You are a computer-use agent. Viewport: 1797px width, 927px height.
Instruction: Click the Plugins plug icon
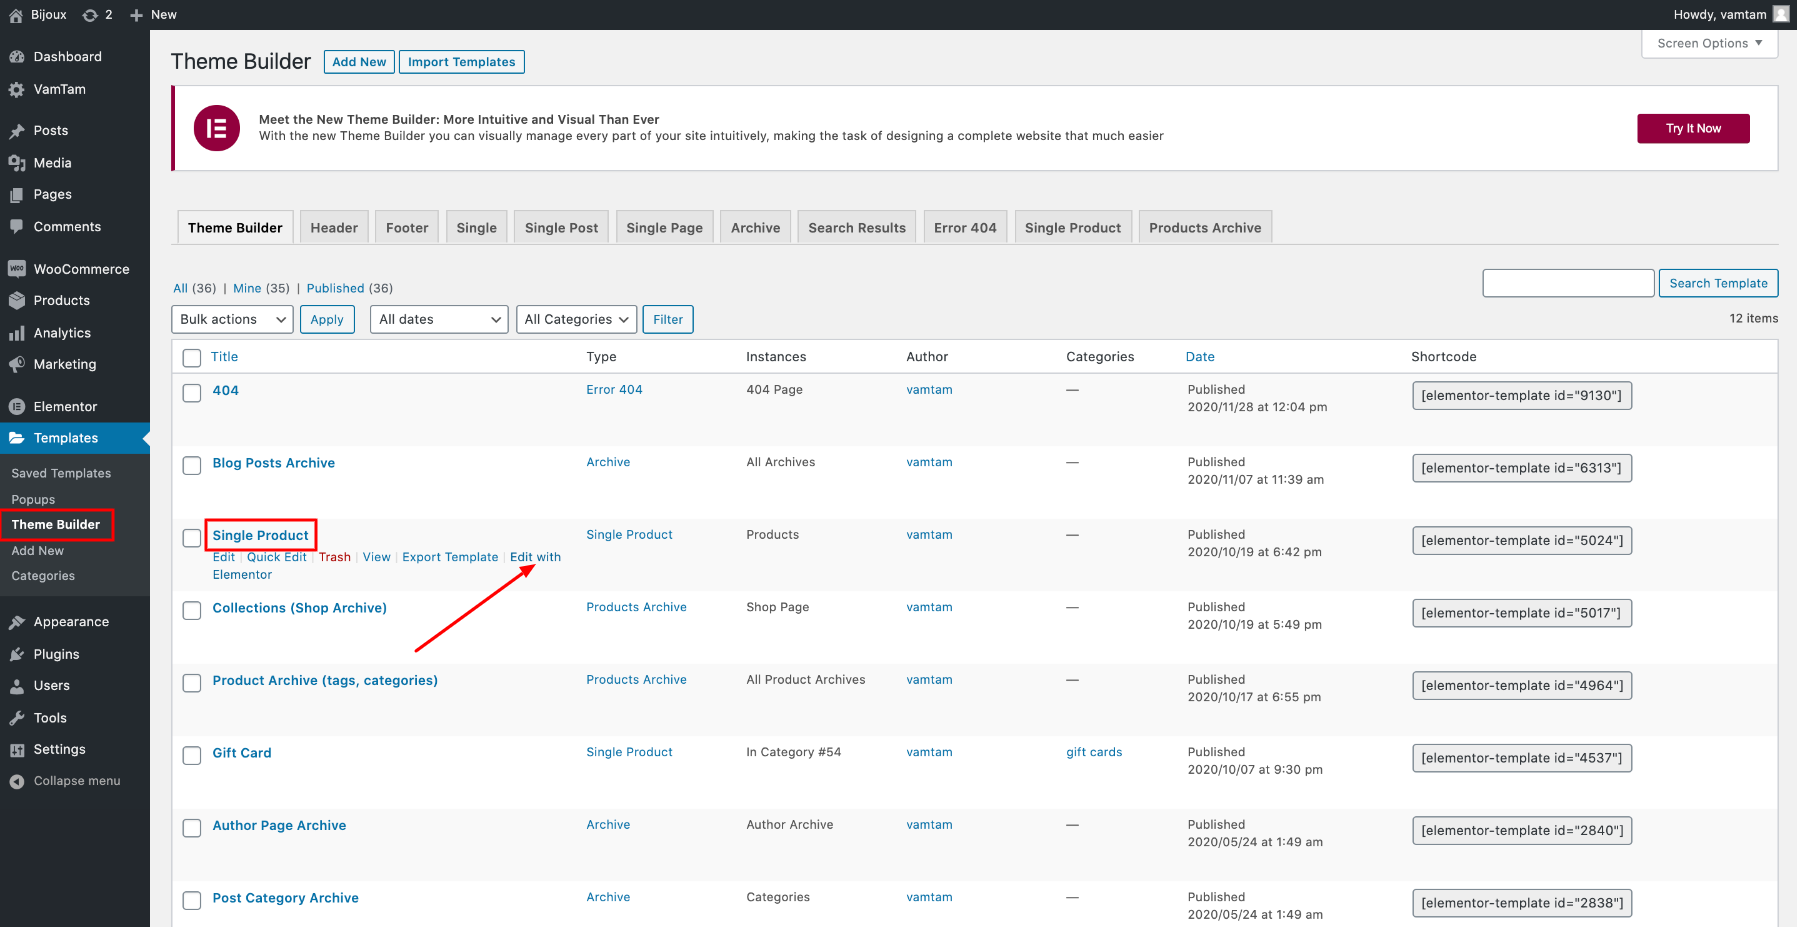pyautogui.click(x=17, y=654)
